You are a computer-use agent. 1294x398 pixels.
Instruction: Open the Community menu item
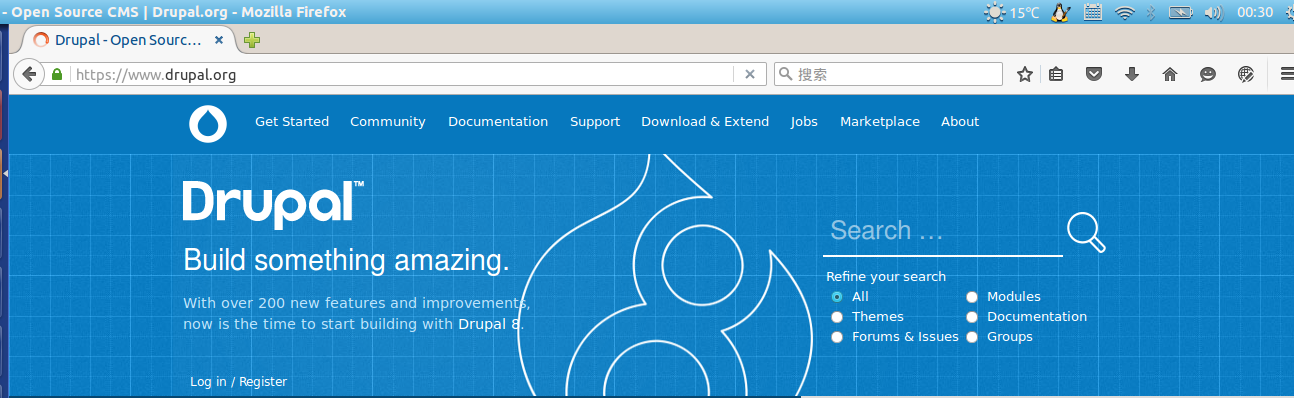[388, 122]
